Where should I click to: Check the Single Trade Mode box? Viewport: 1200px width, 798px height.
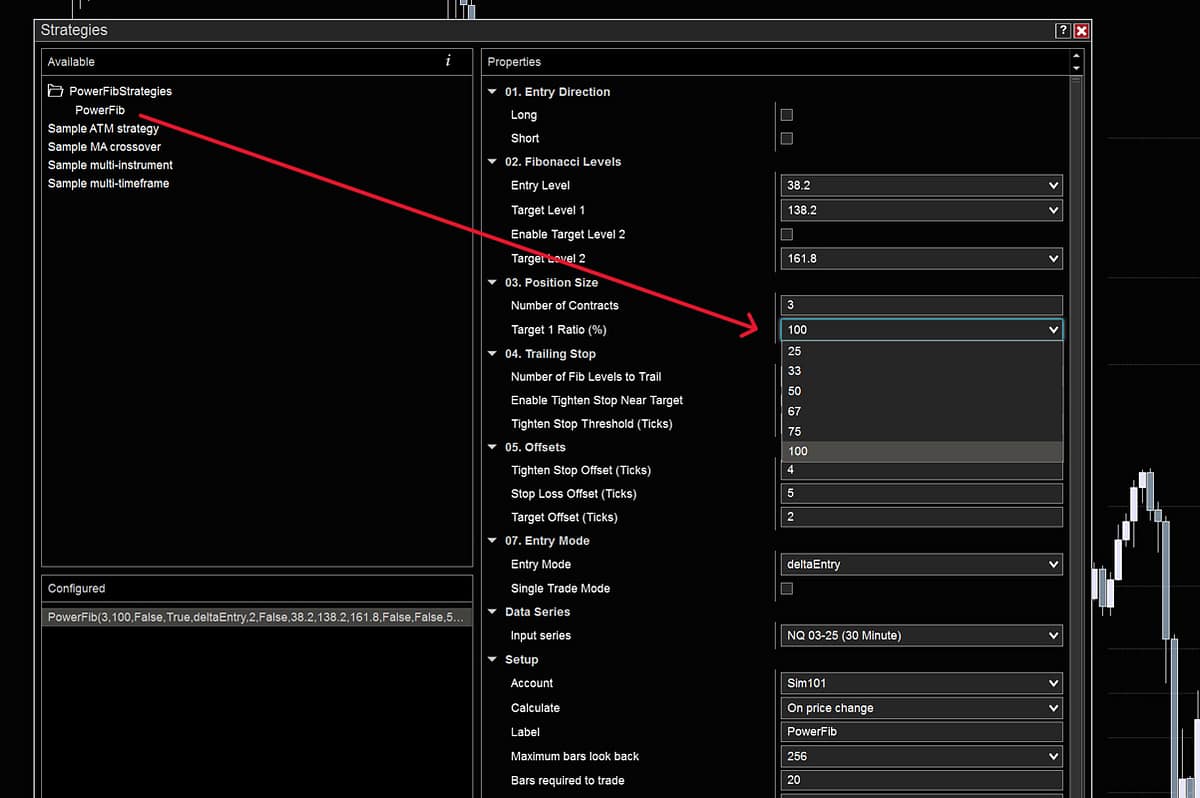[786, 589]
